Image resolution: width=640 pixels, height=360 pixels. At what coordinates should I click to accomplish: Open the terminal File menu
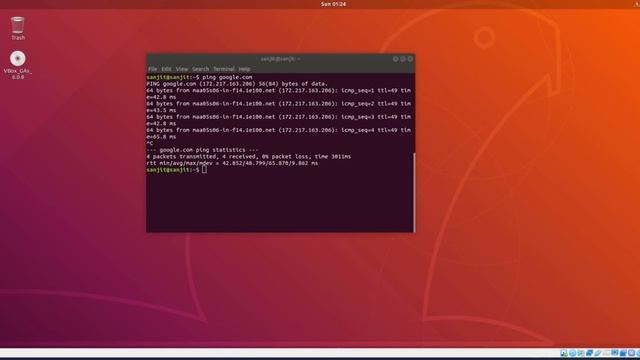(x=153, y=69)
